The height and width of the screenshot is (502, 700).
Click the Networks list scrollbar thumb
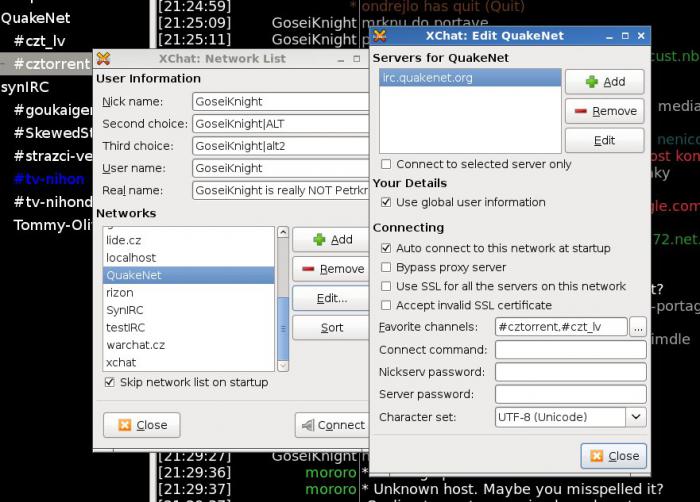pos(283,328)
